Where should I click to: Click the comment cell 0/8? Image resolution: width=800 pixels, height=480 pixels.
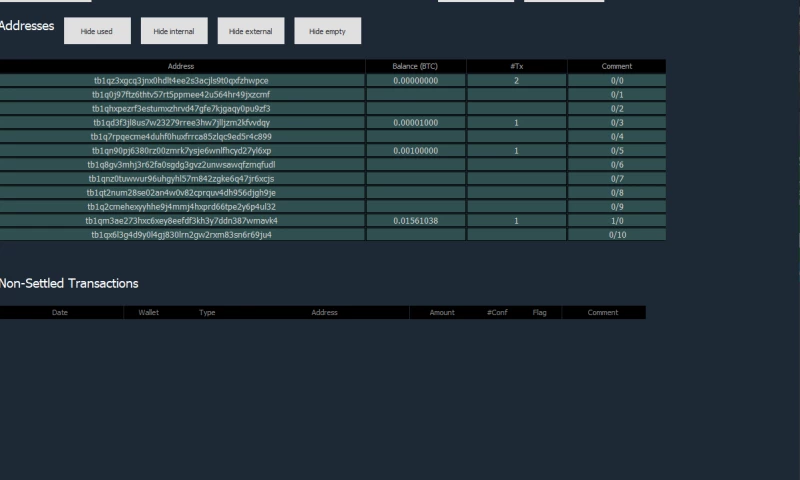pyautogui.click(x=617, y=193)
